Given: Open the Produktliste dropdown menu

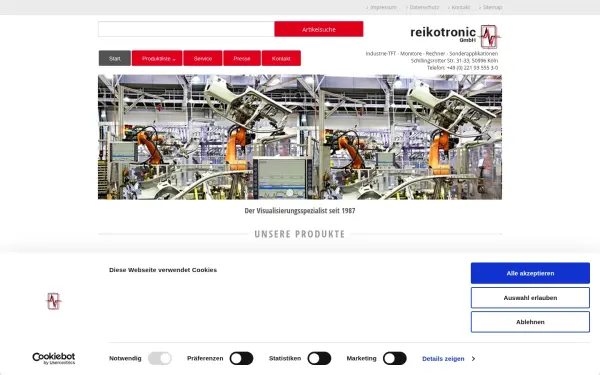Looking at the screenshot, I should (x=157, y=58).
